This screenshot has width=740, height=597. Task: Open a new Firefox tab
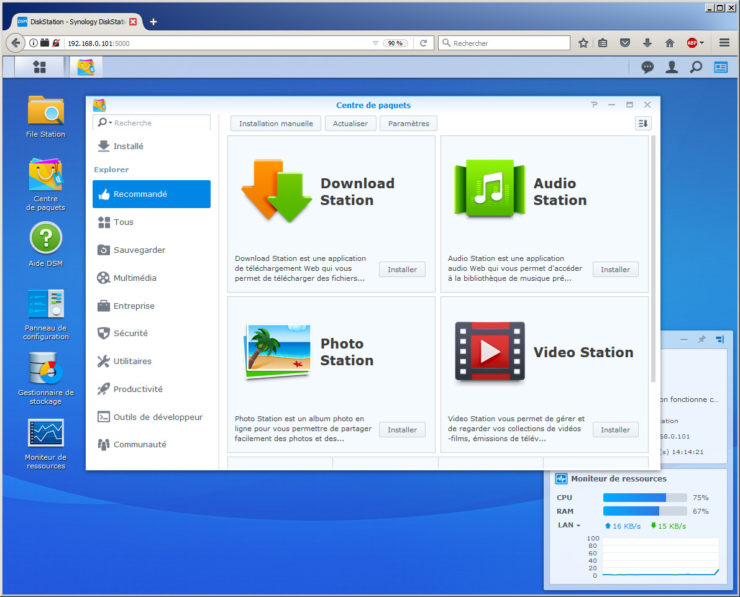153,22
